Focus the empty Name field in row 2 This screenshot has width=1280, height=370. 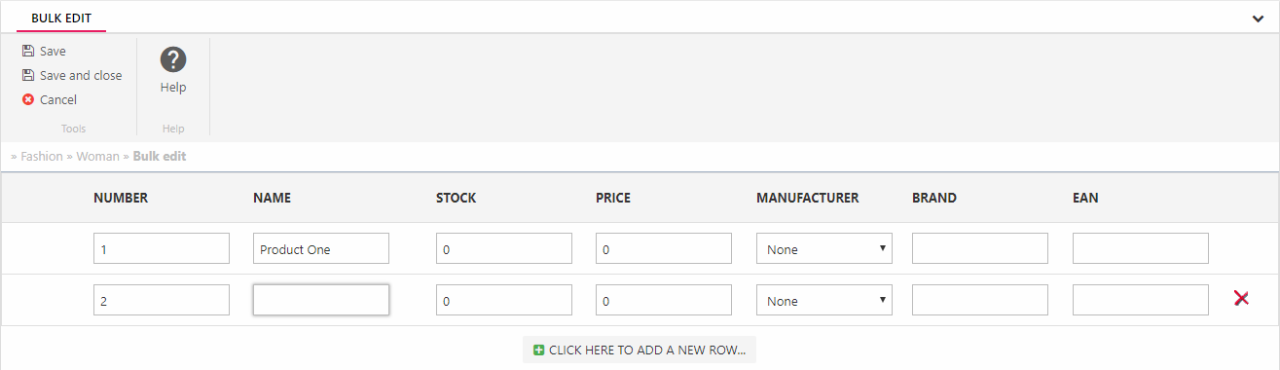321,300
